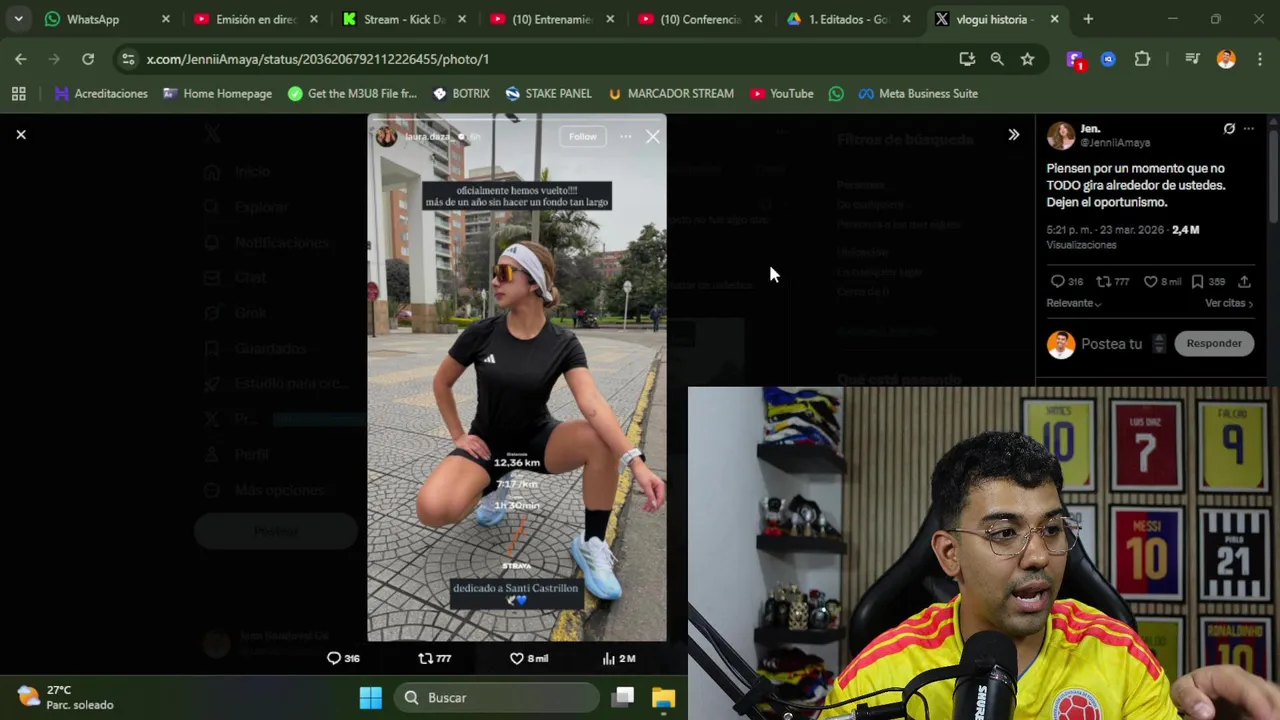This screenshot has width=1280, height=720.
Task: Open the Relevante sort dropdown
Action: point(1074,303)
